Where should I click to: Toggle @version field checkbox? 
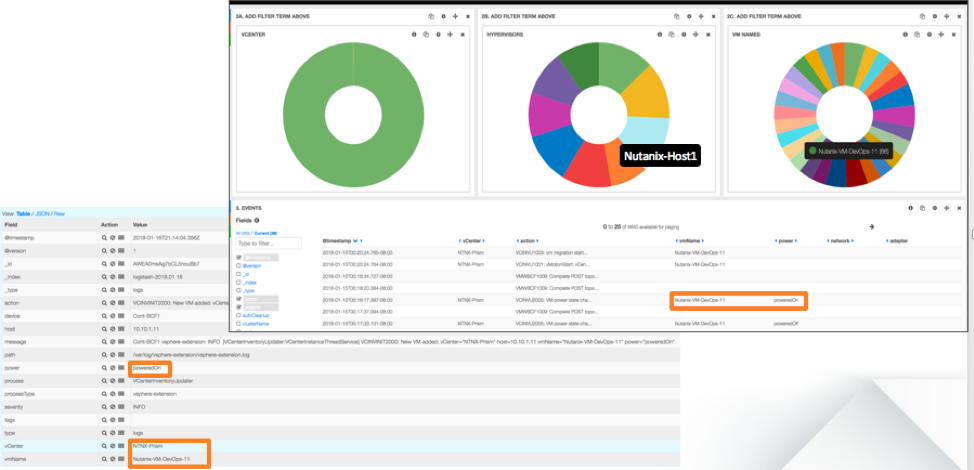(x=239, y=265)
